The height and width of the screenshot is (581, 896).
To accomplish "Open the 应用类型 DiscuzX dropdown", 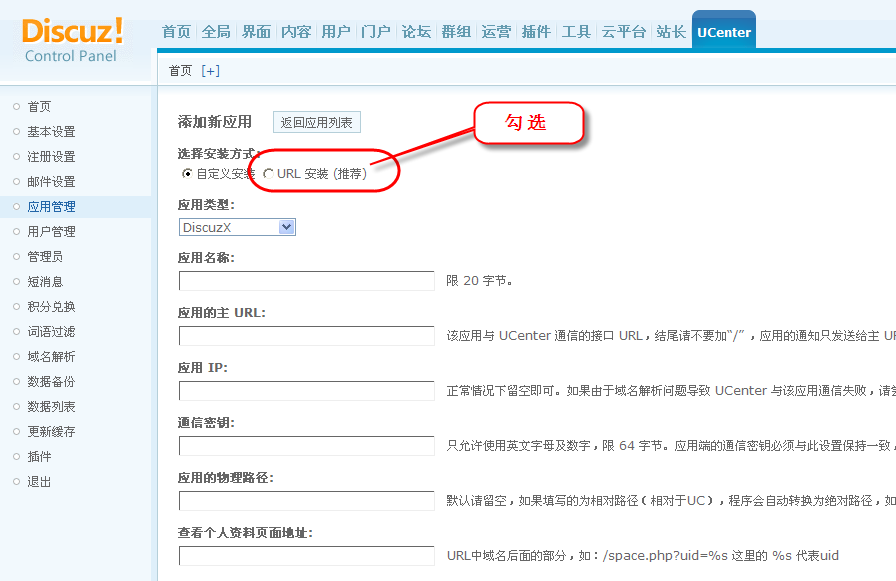I will click(237, 227).
